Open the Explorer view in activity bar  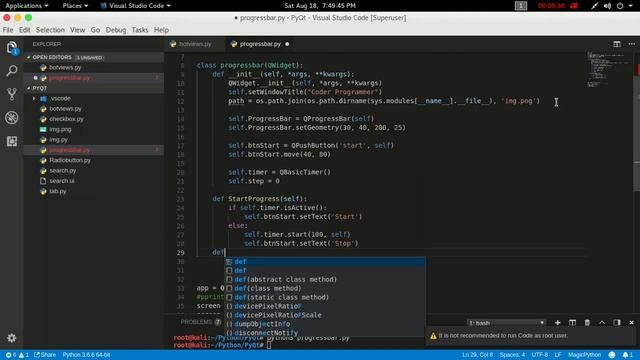coord(12,48)
